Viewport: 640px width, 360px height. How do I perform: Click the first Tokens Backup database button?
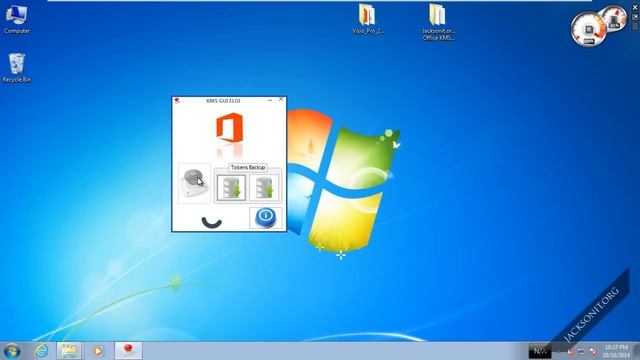click(x=231, y=188)
